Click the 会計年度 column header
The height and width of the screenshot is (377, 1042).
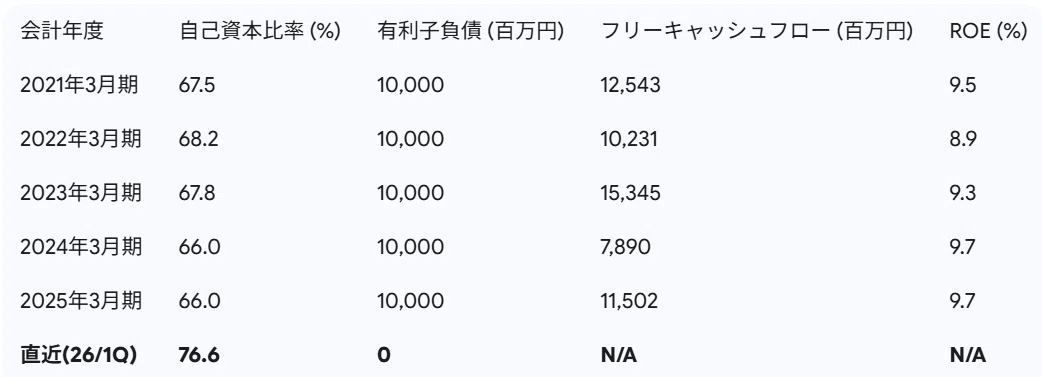62,31
